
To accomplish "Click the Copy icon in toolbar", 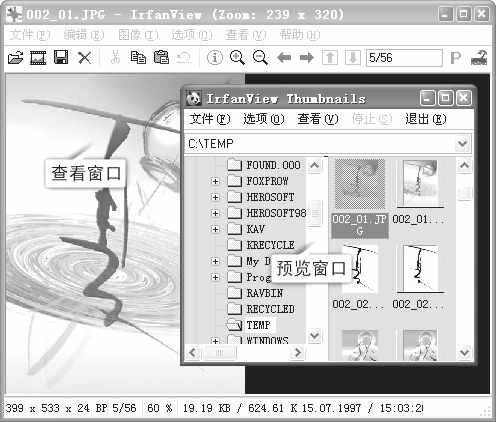I will pos(138,58).
